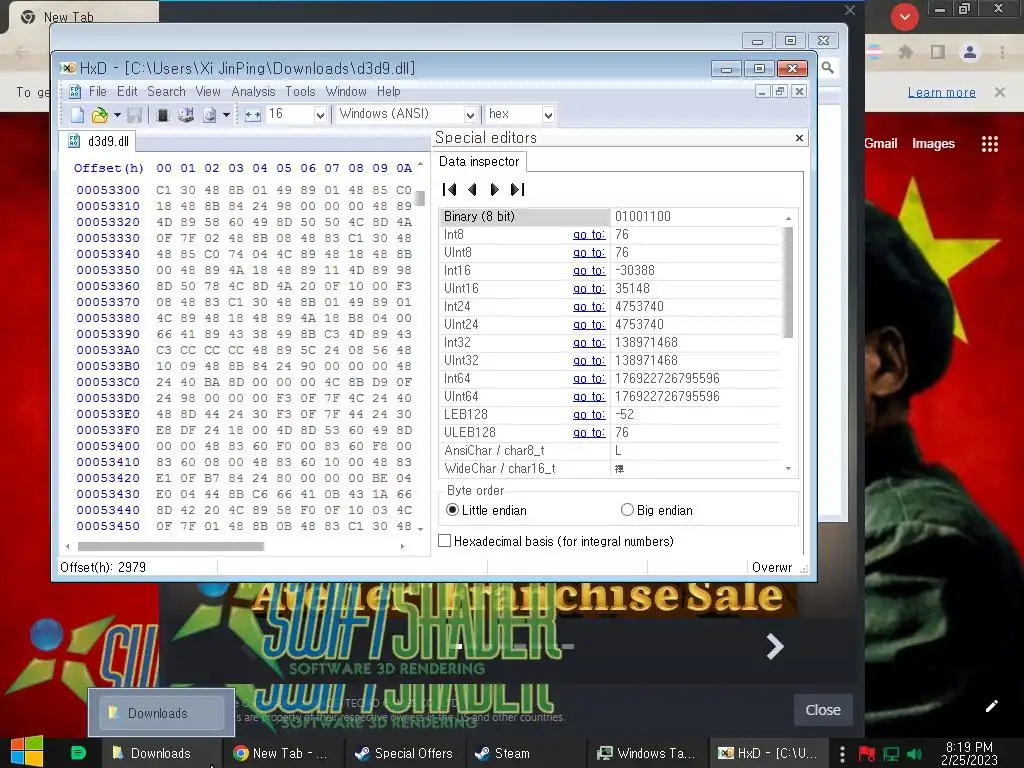Open the Analysis menu
1024x768 pixels.
(253, 91)
